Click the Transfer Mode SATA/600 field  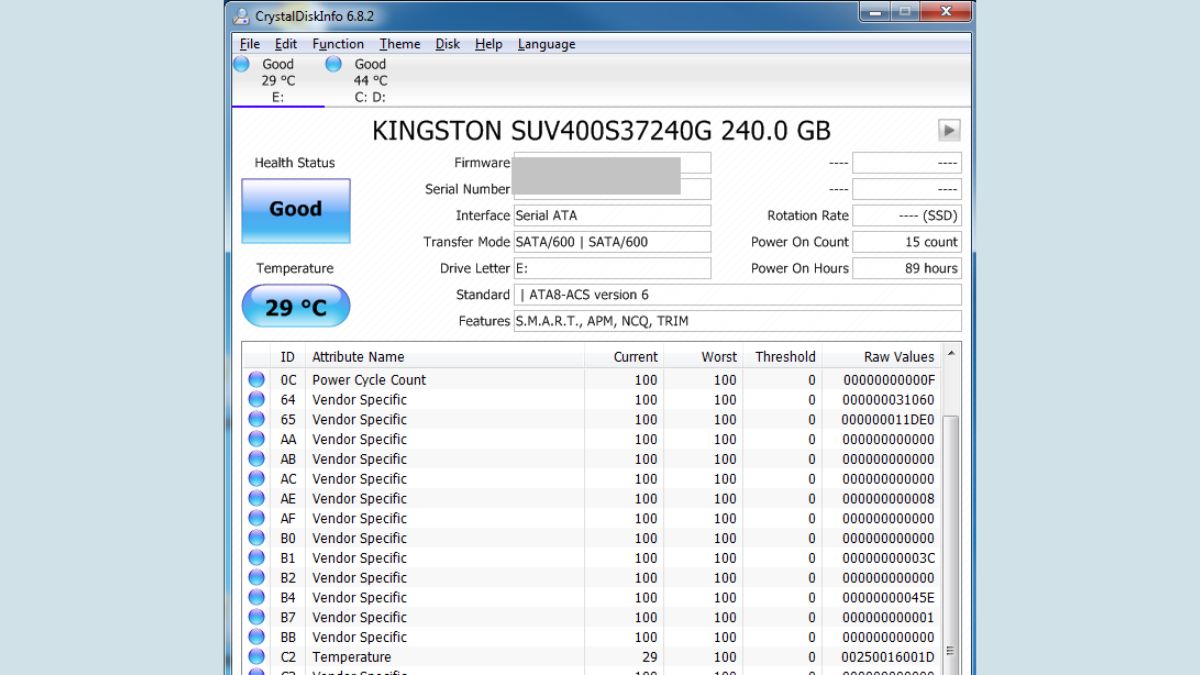pyautogui.click(x=612, y=242)
